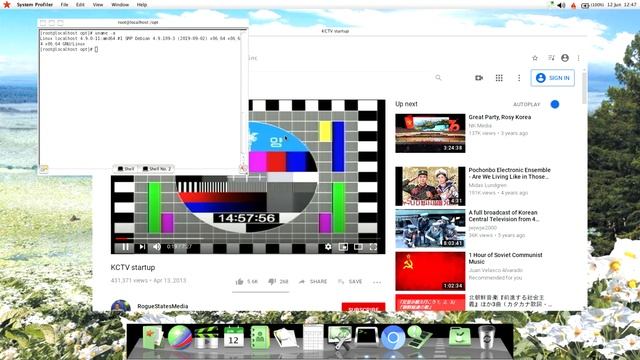Toggle the Autoplay switch
The width and height of the screenshot is (640, 360).
(x=554, y=104)
